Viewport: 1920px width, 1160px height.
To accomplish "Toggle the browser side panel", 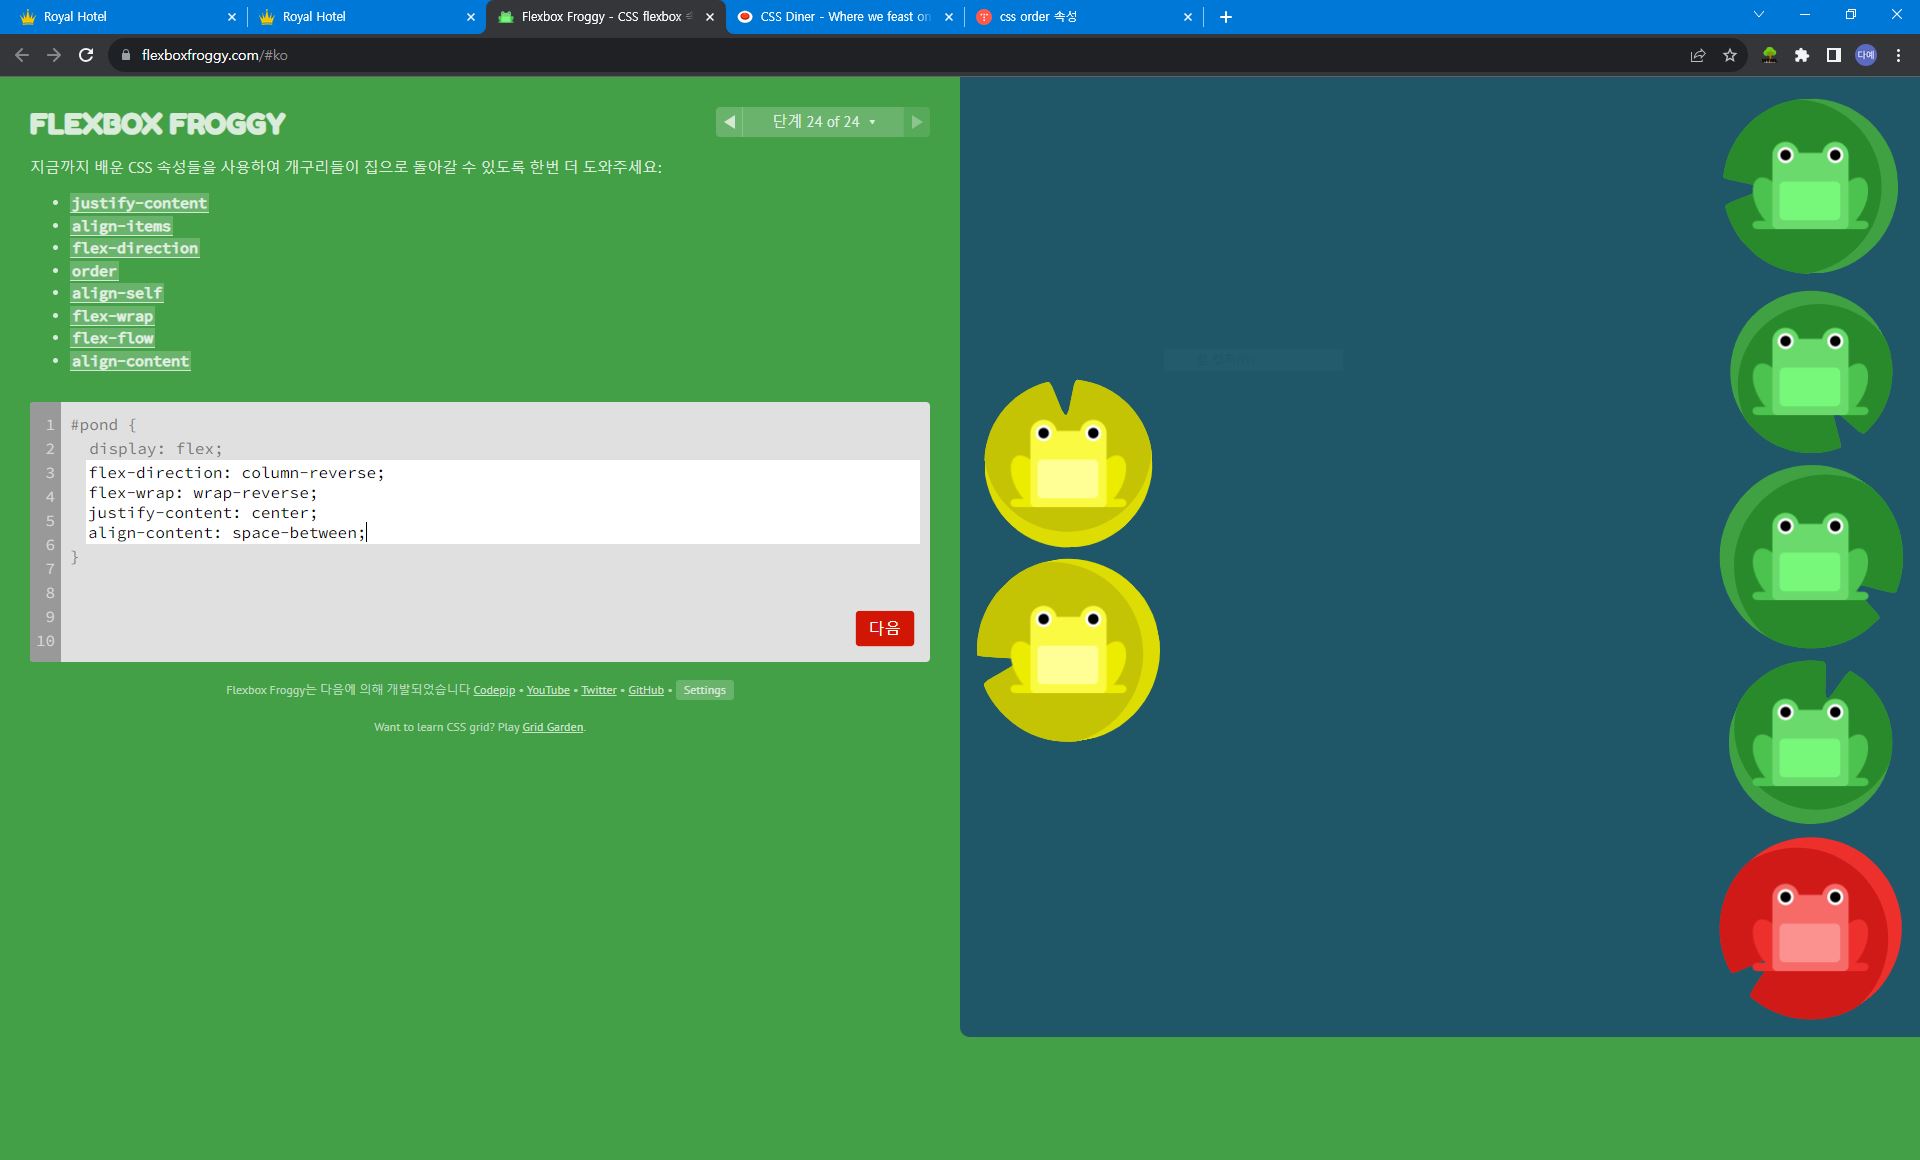I will pos(1834,55).
